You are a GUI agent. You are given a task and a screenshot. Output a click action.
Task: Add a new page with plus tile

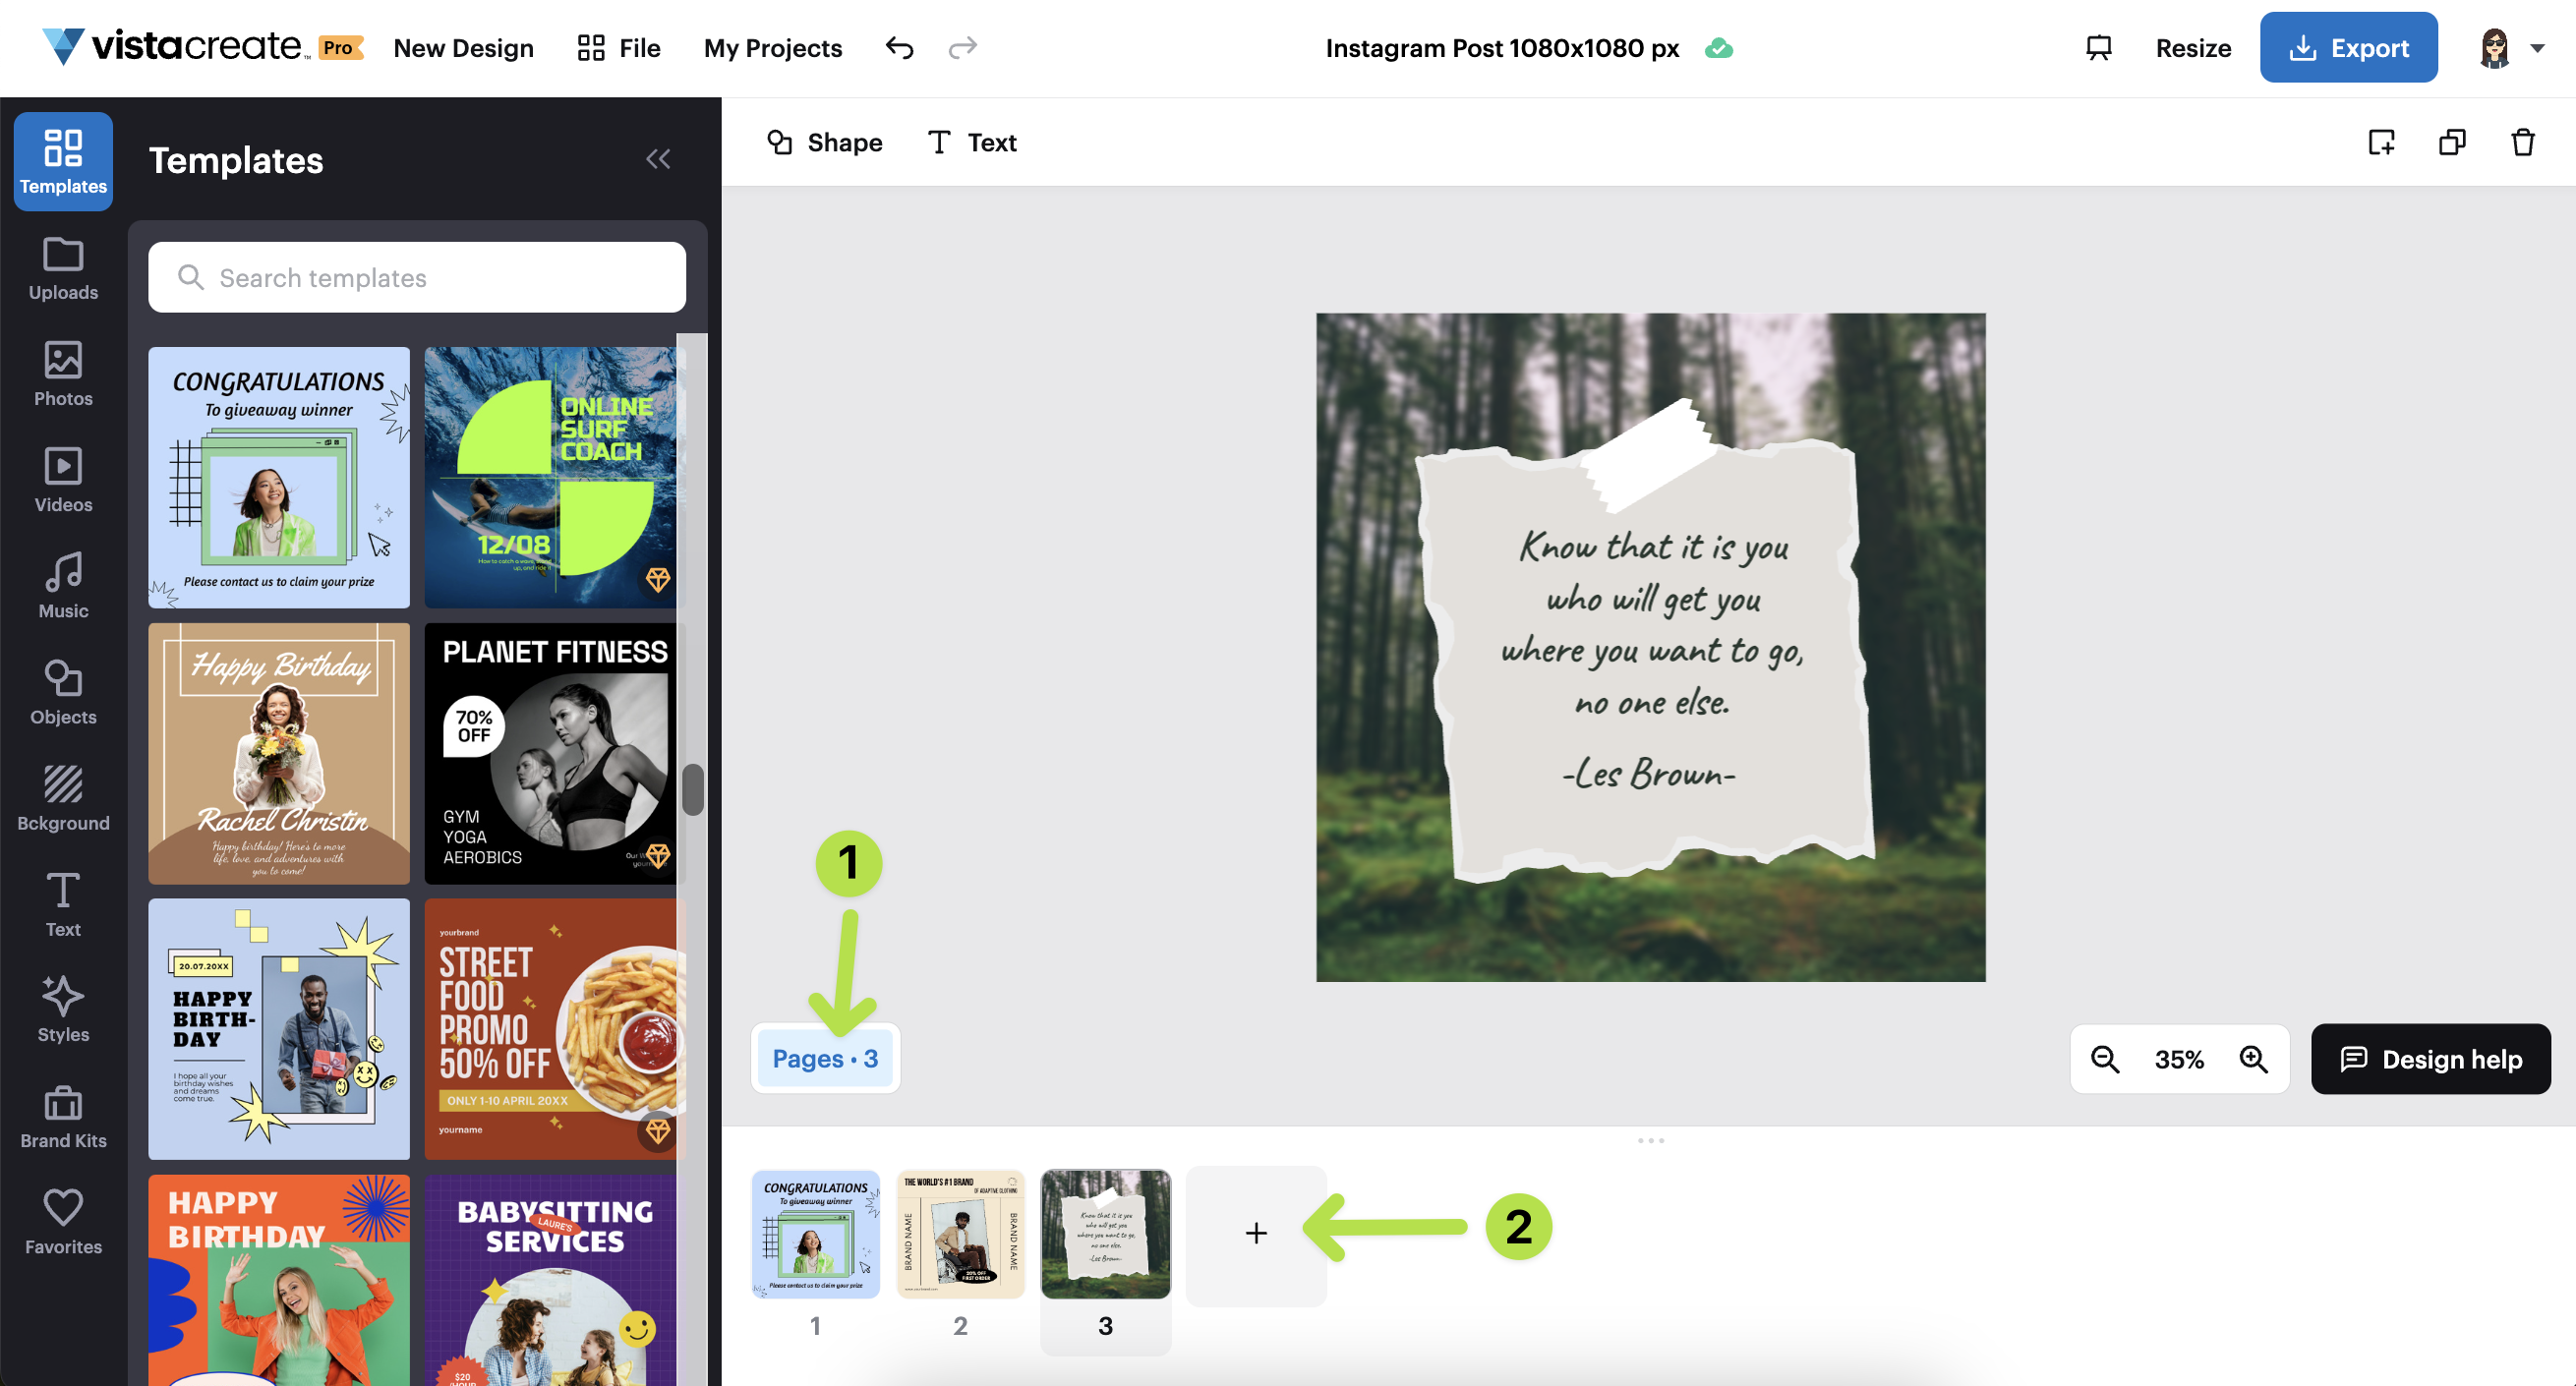pos(1256,1234)
